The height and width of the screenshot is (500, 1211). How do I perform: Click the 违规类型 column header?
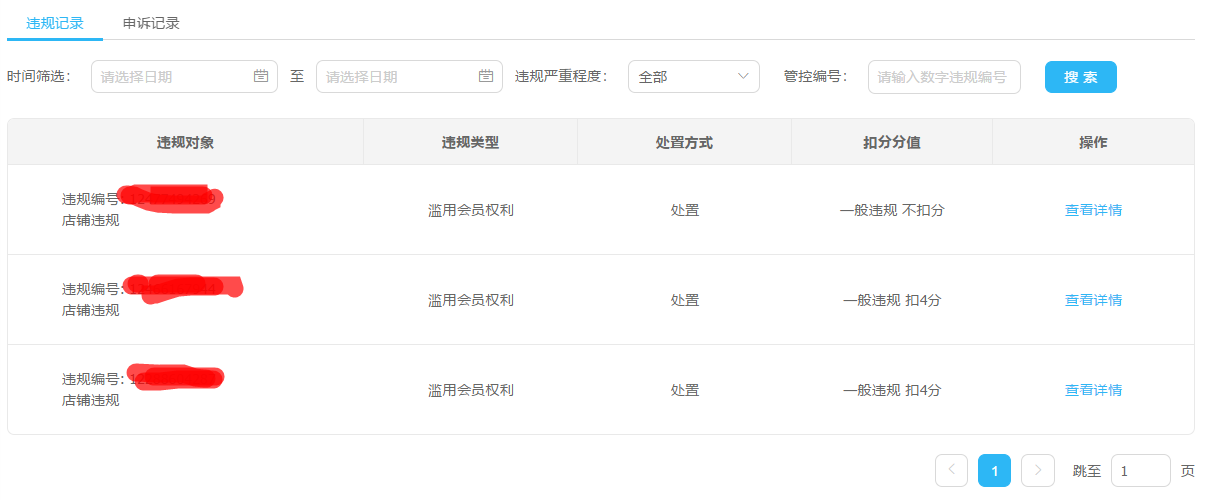tap(470, 142)
